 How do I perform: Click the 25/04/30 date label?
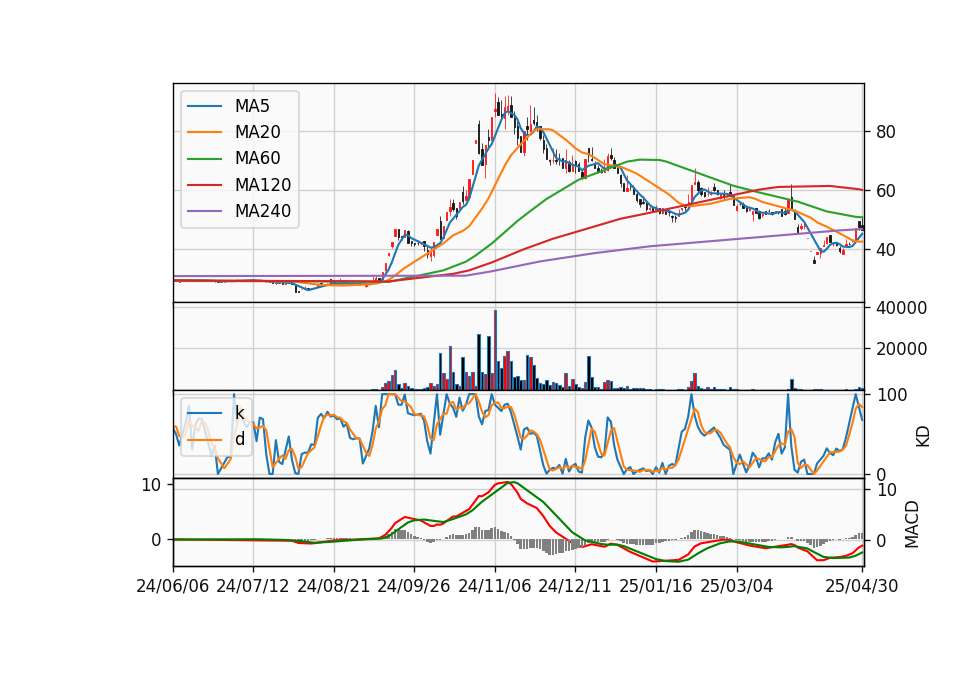click(x=862, y=586)
